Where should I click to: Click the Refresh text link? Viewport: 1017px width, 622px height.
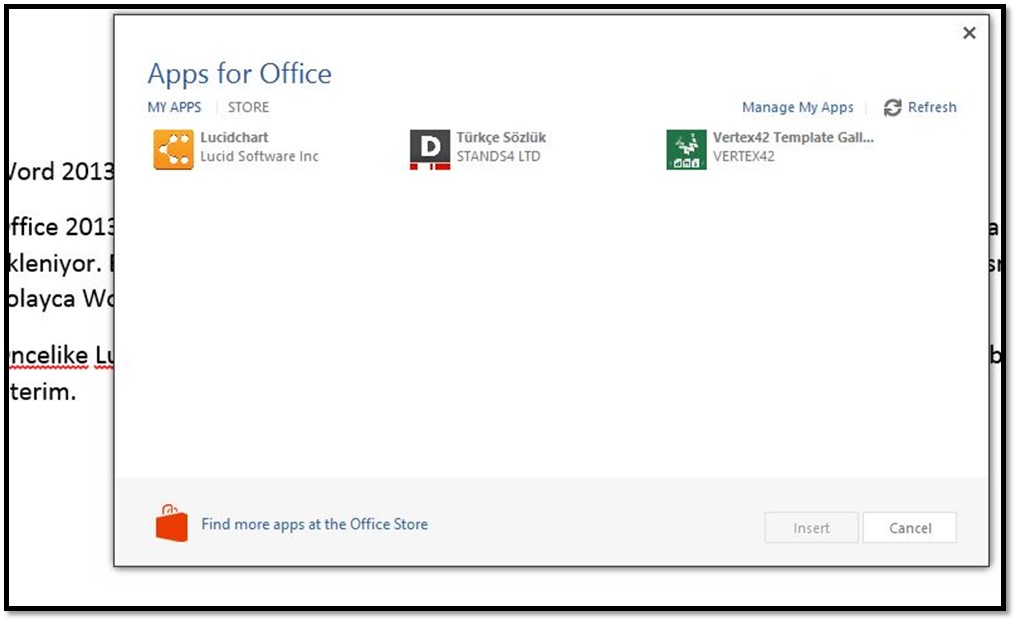coord(932,107)
